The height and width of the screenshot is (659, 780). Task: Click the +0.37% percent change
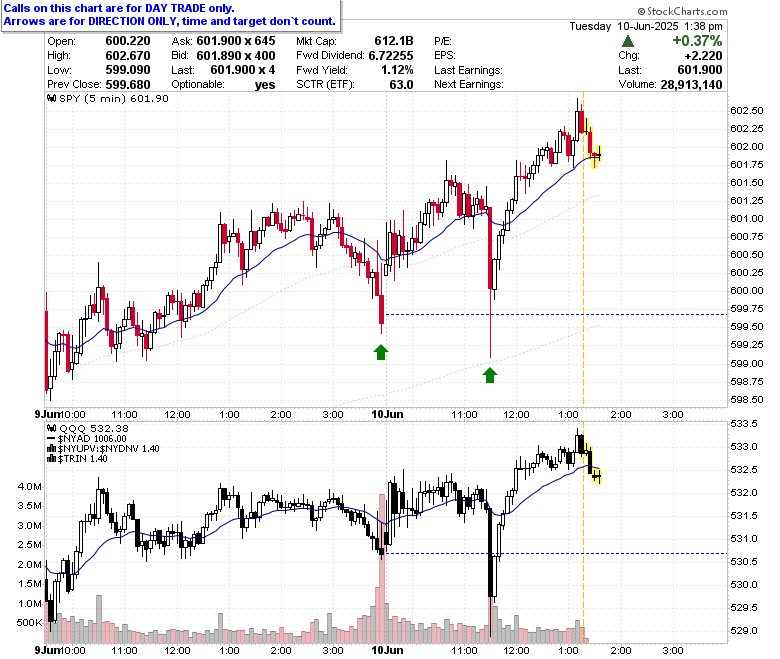click(x=697, y=41)
